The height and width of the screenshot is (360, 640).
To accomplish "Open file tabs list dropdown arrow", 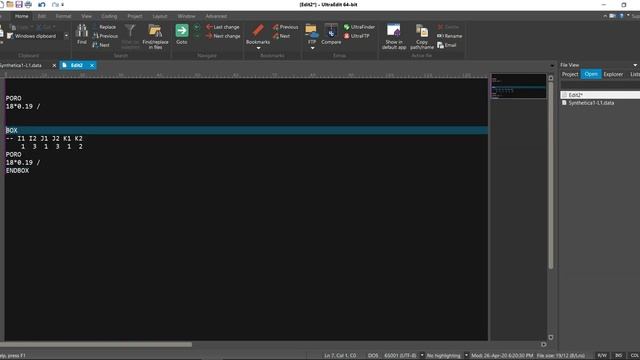I will (552, 65).
